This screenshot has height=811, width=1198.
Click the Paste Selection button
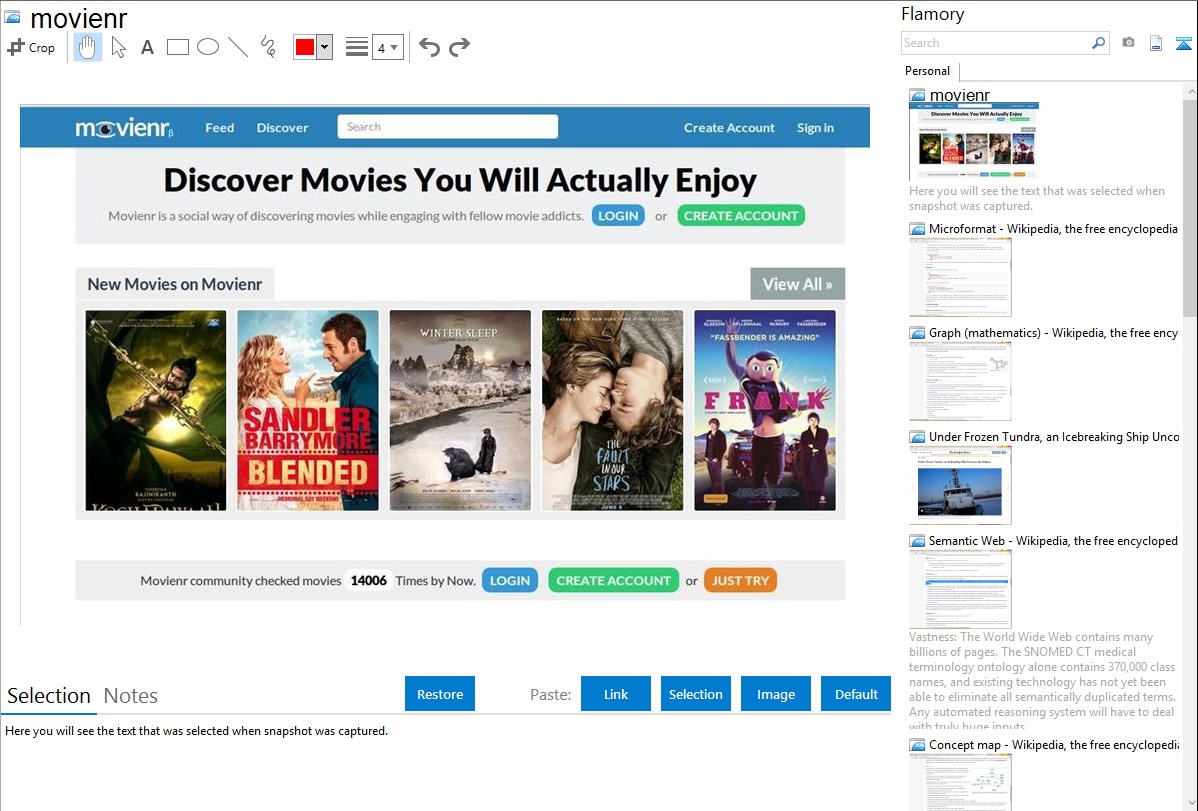696,694
